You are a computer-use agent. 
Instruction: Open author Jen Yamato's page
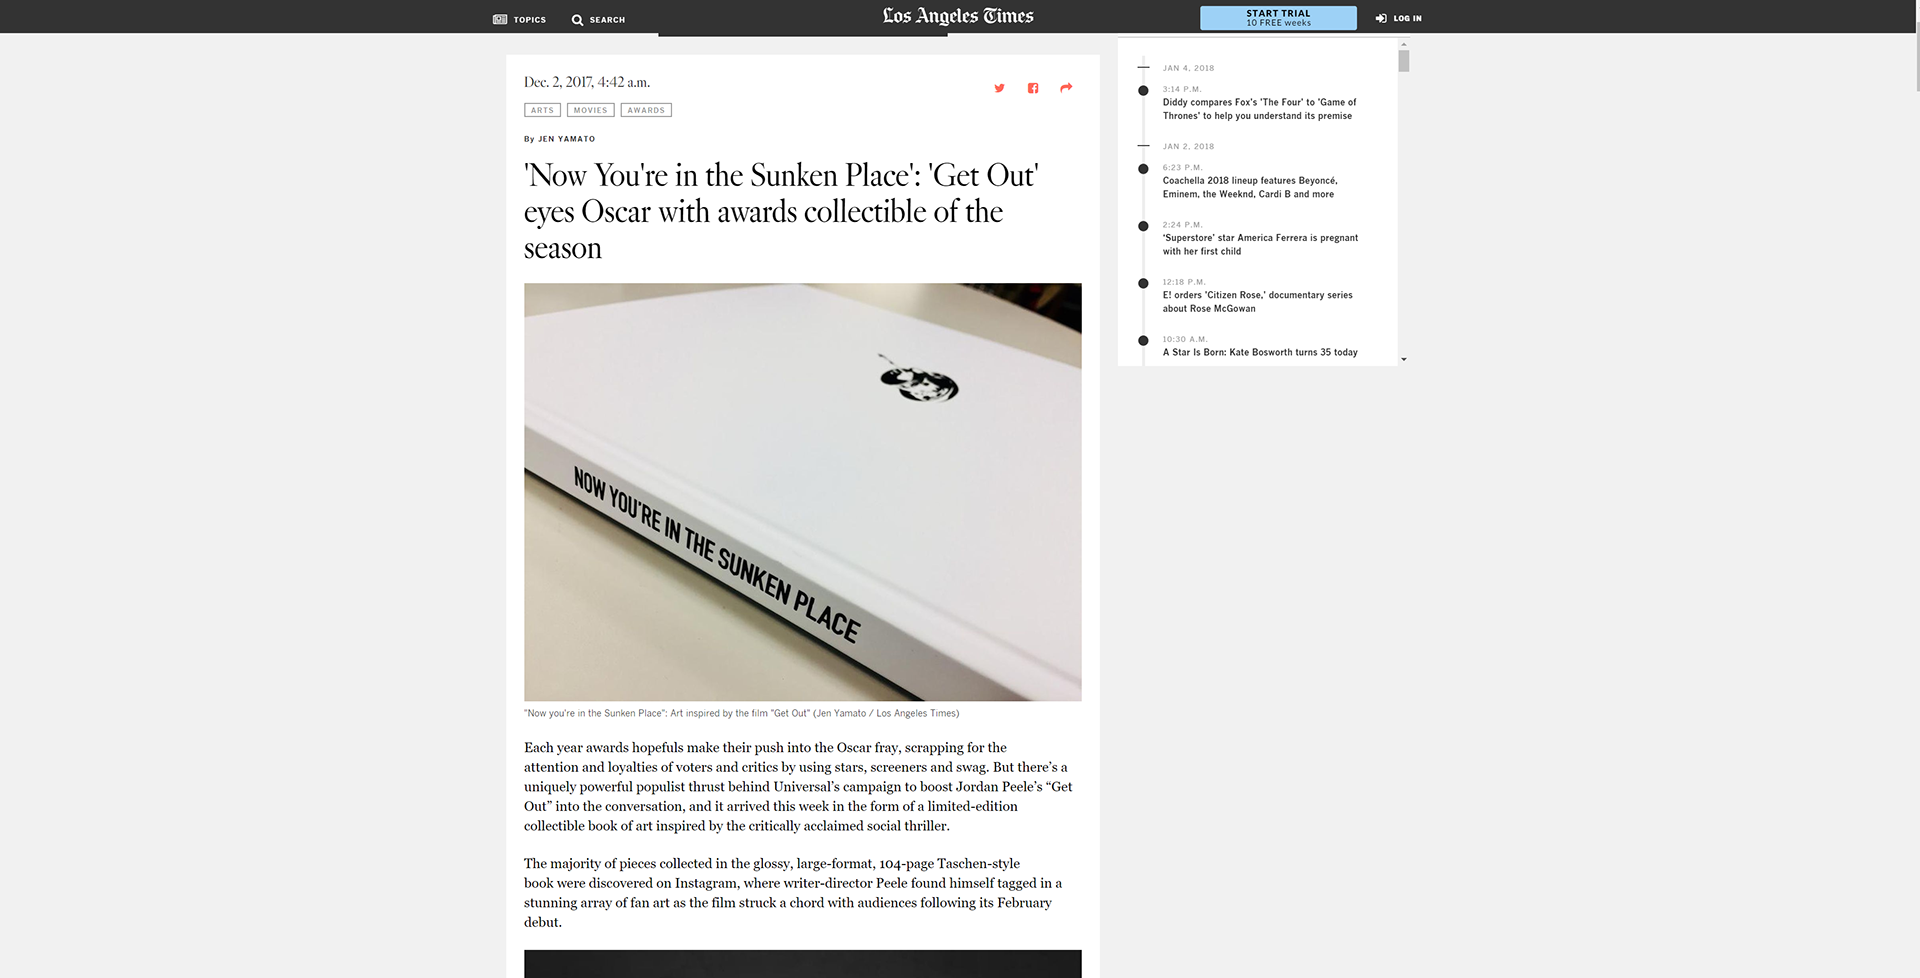click(566, 139)
